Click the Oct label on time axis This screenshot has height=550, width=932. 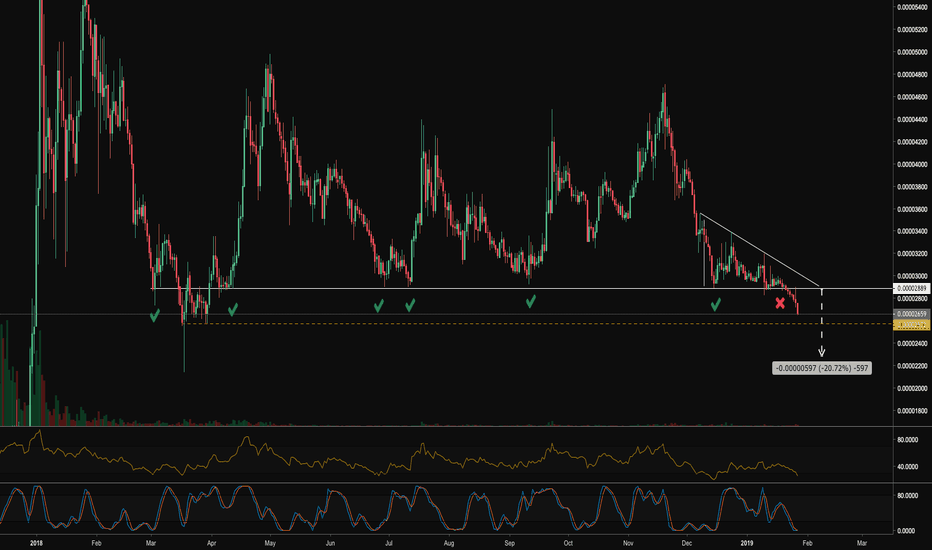(x=568, y=543)
